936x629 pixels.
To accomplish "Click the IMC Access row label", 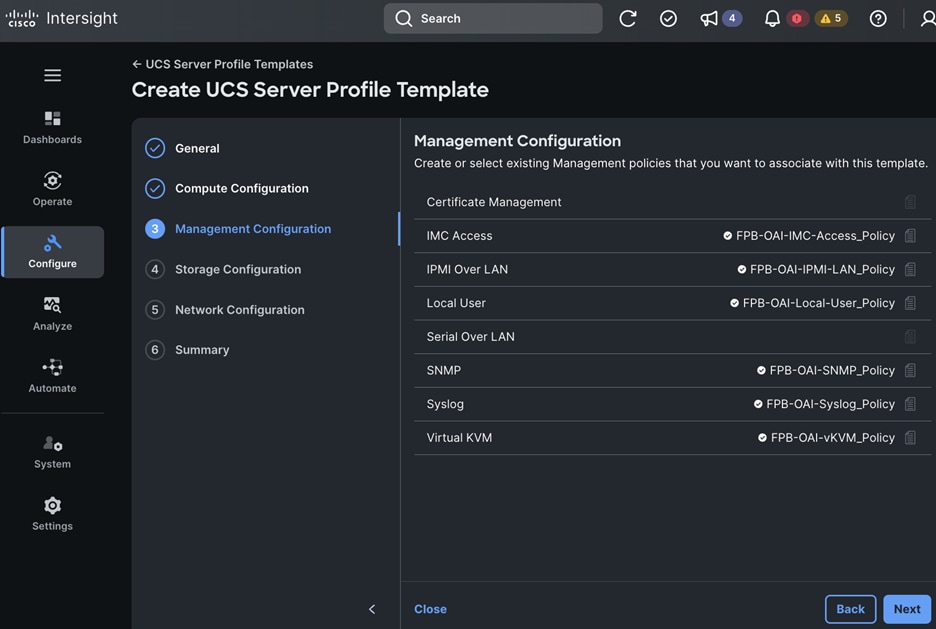I will [x=459, y=236].
